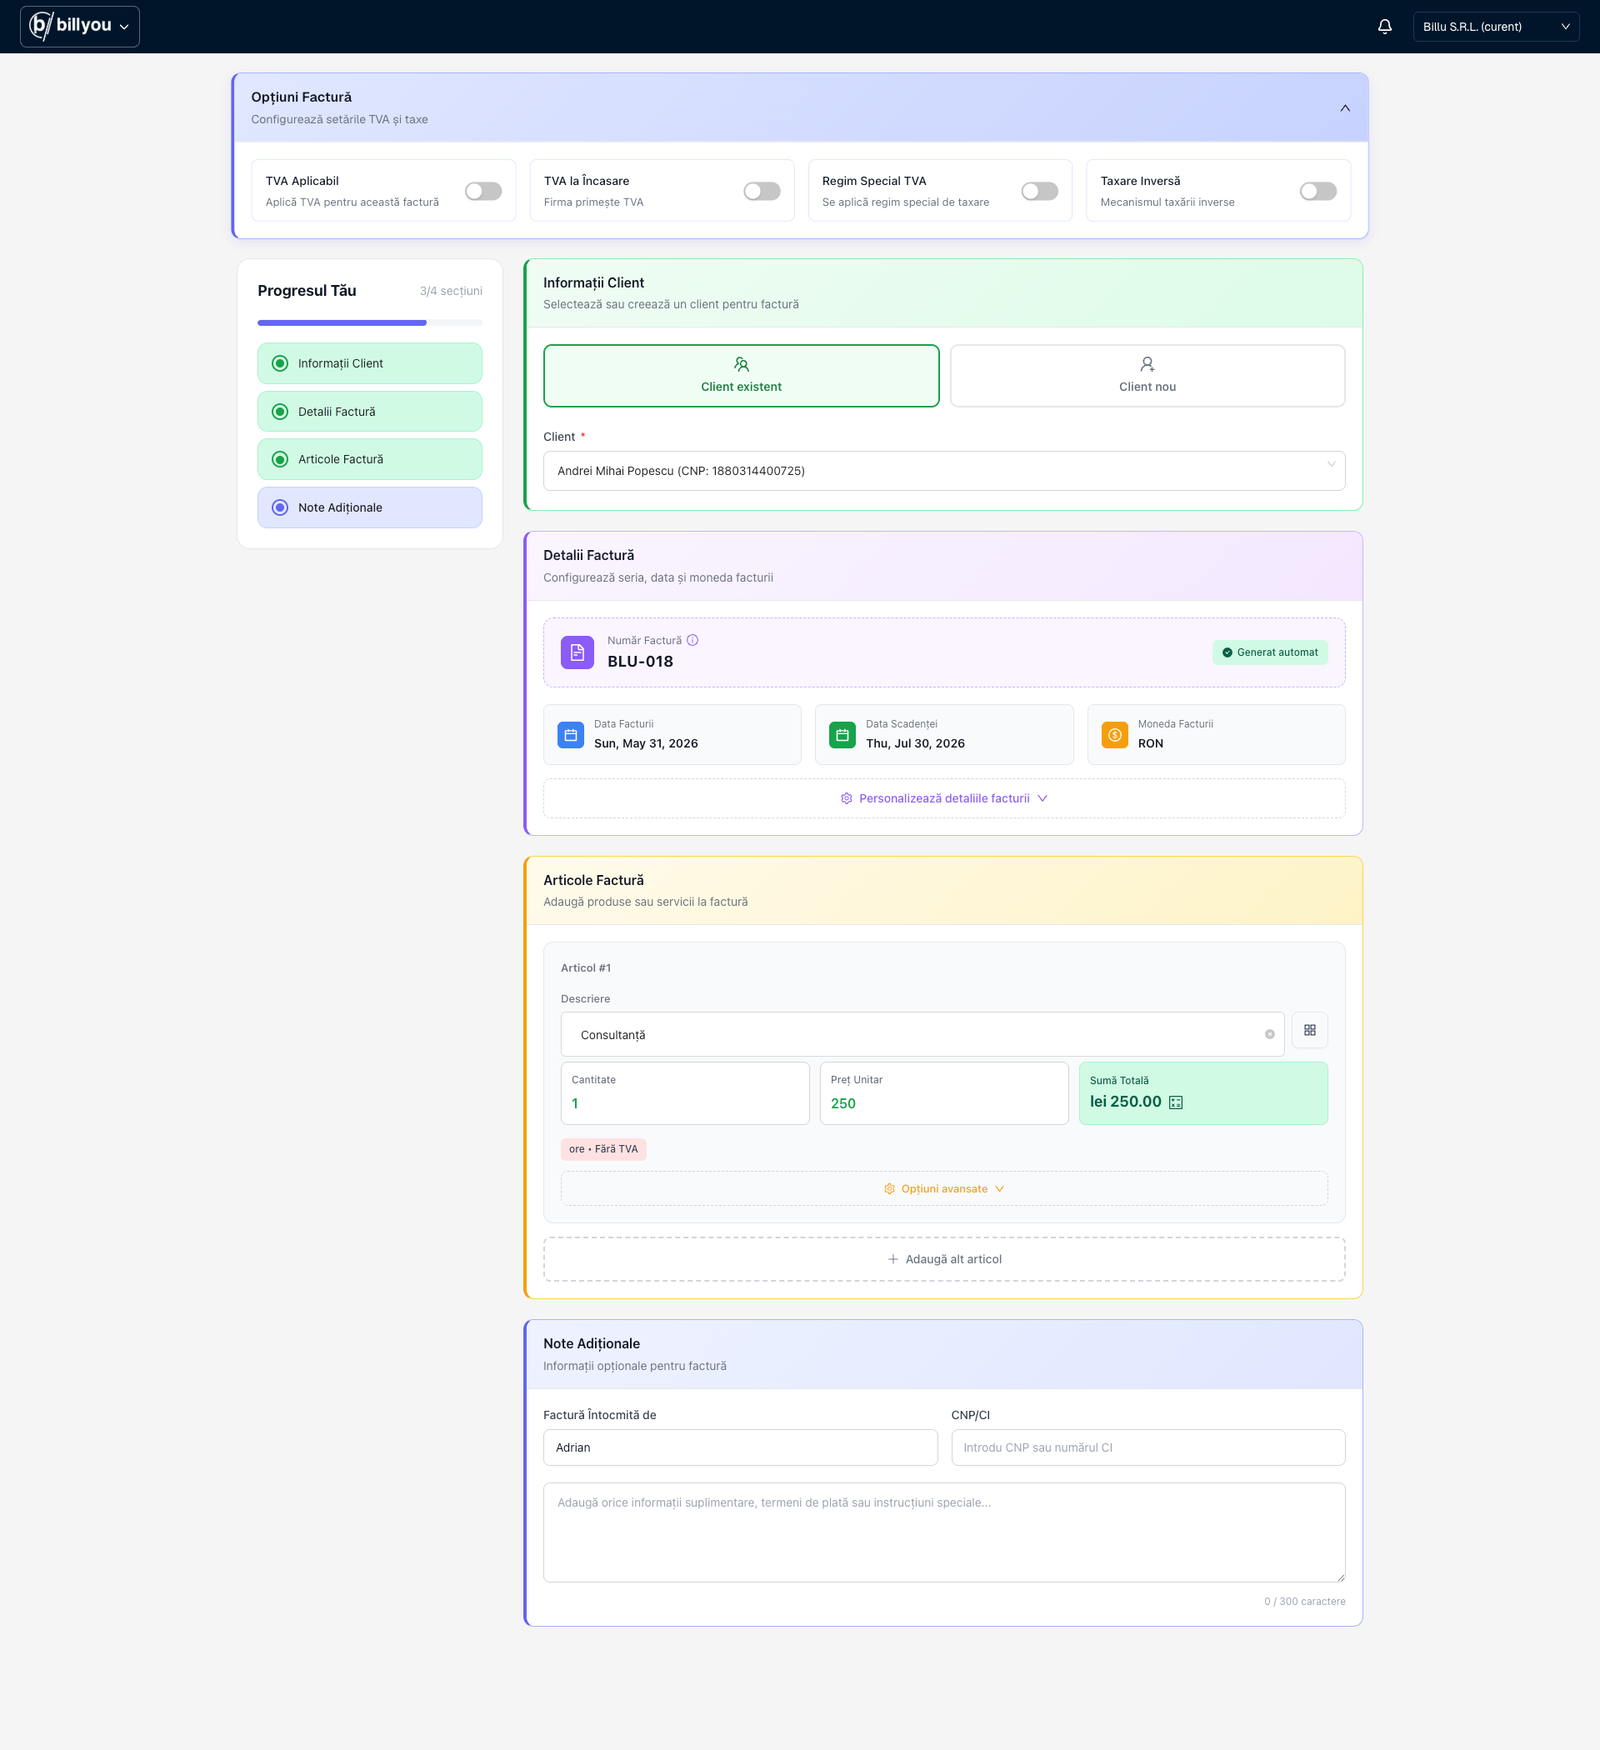This screenshot has width=1600, height=1750.
Task: Select the Client existent tab
Action: 741,376
